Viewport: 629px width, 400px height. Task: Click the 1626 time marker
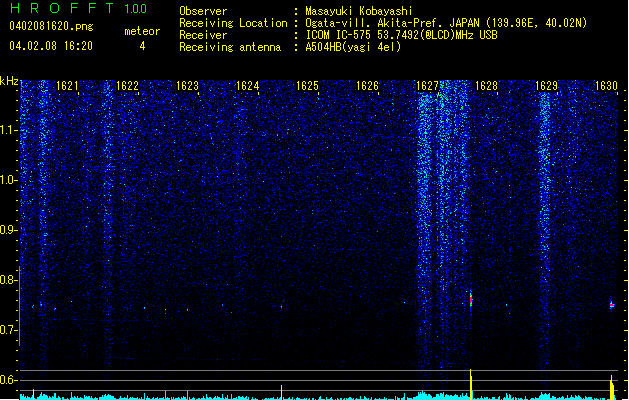pos(367,86)
